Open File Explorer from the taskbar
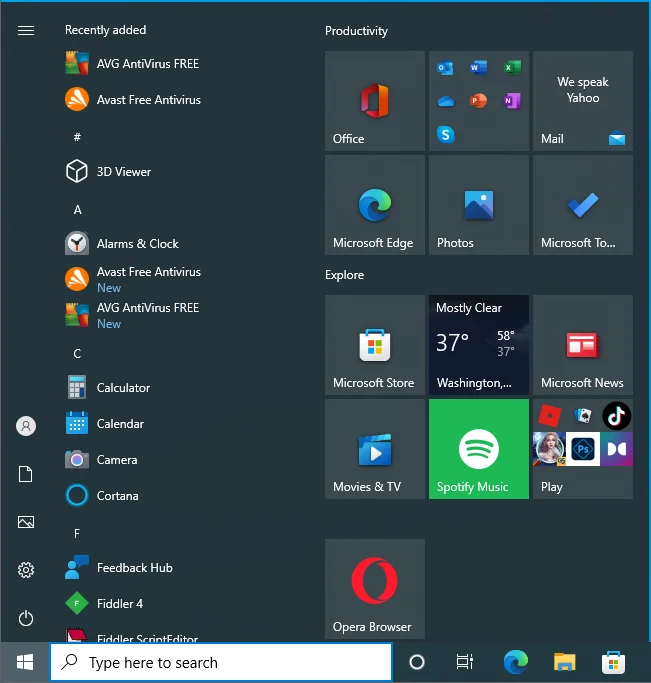 click(x=564, y=662)
